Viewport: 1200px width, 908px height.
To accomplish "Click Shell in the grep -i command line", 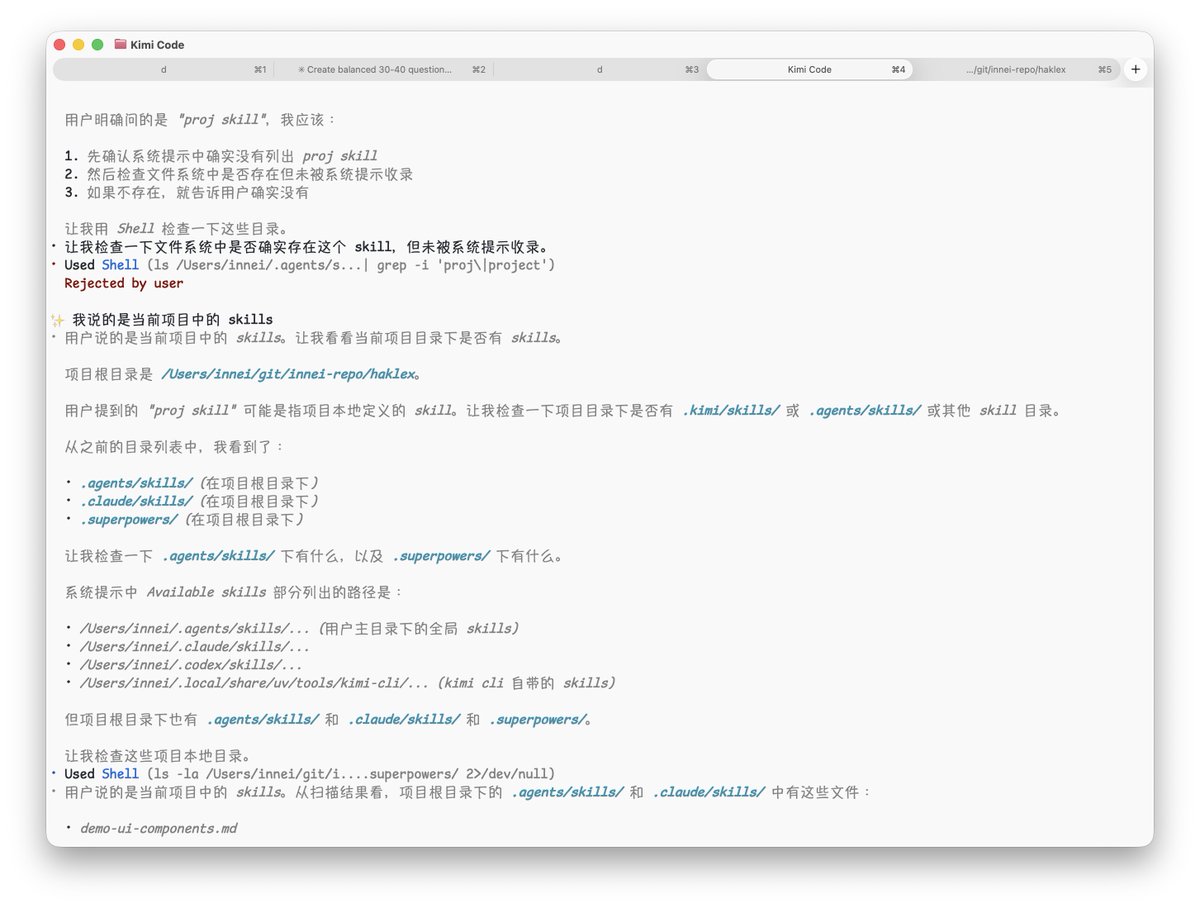I will point(120,265).
